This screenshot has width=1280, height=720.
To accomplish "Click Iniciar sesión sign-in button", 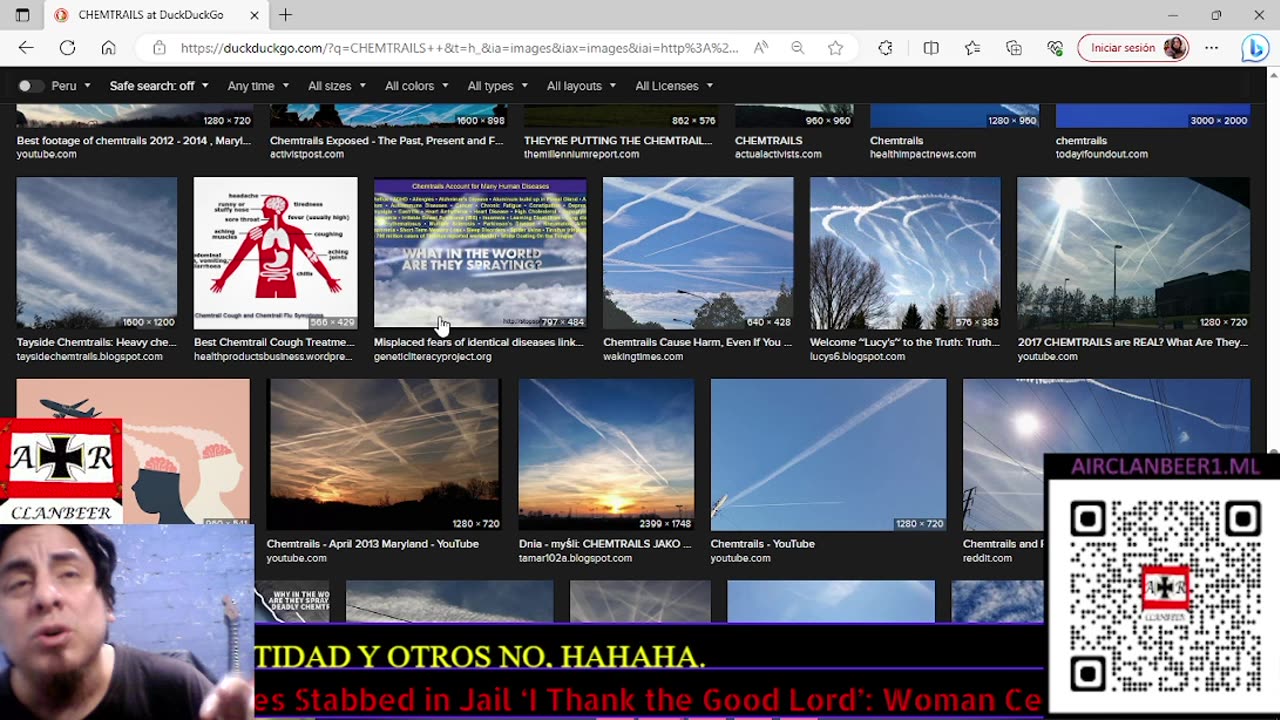I will point(1134,48).
